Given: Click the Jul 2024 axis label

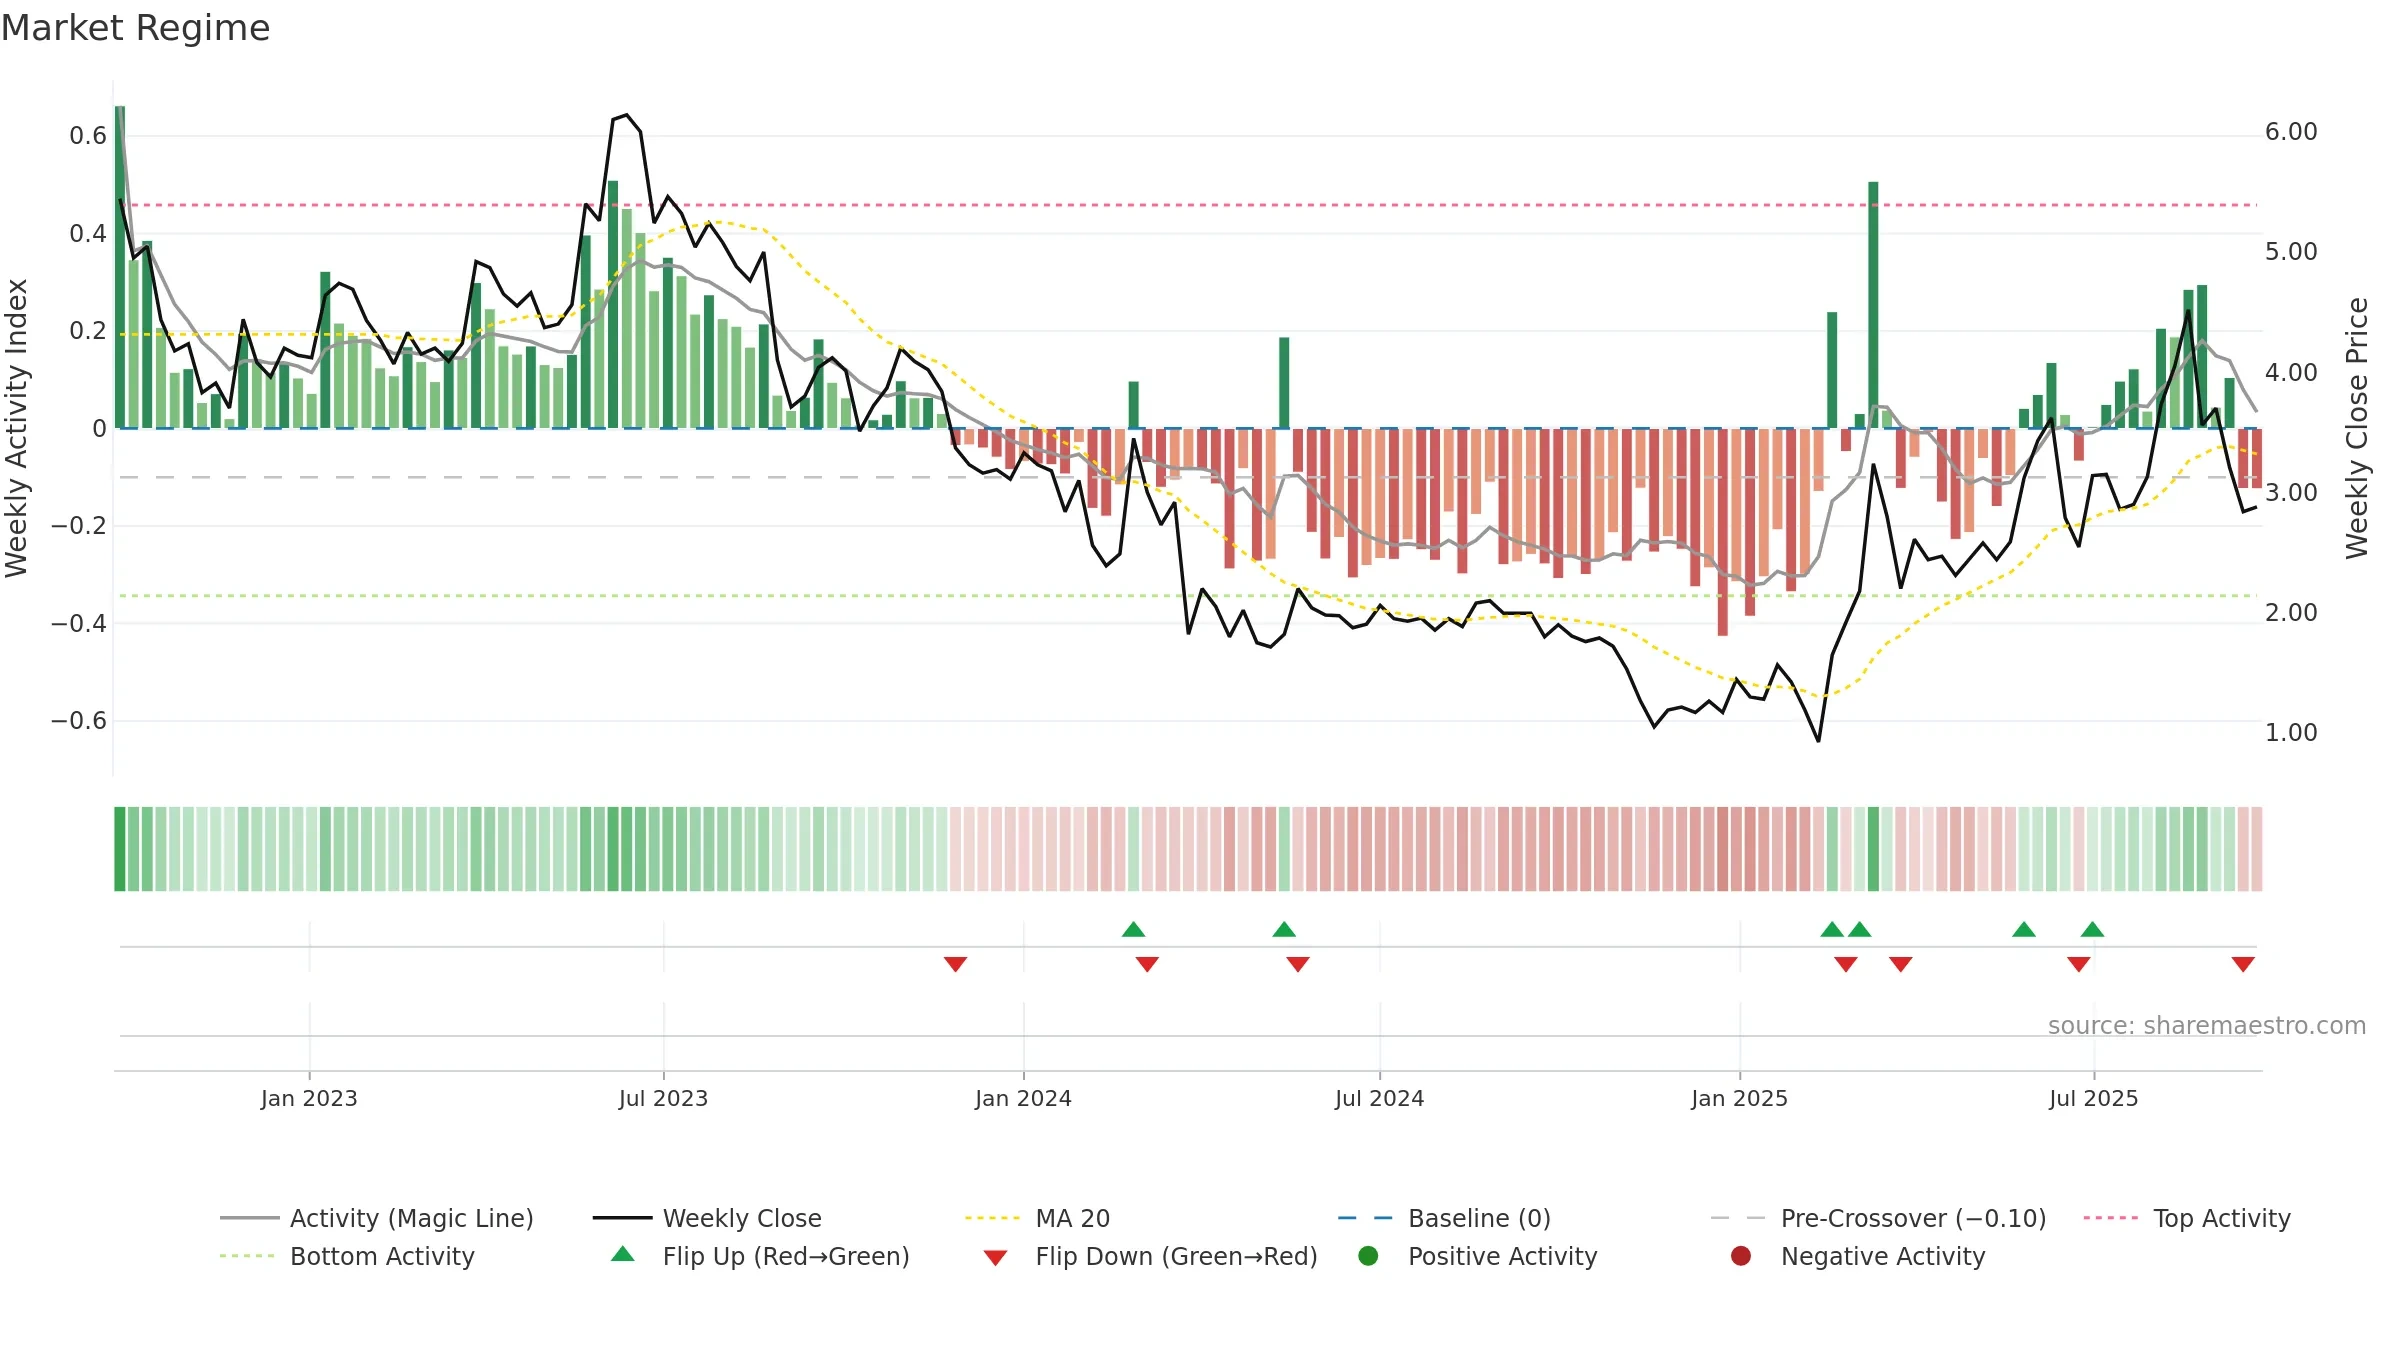Looking at the screenshot, I should (1379, 1098).
